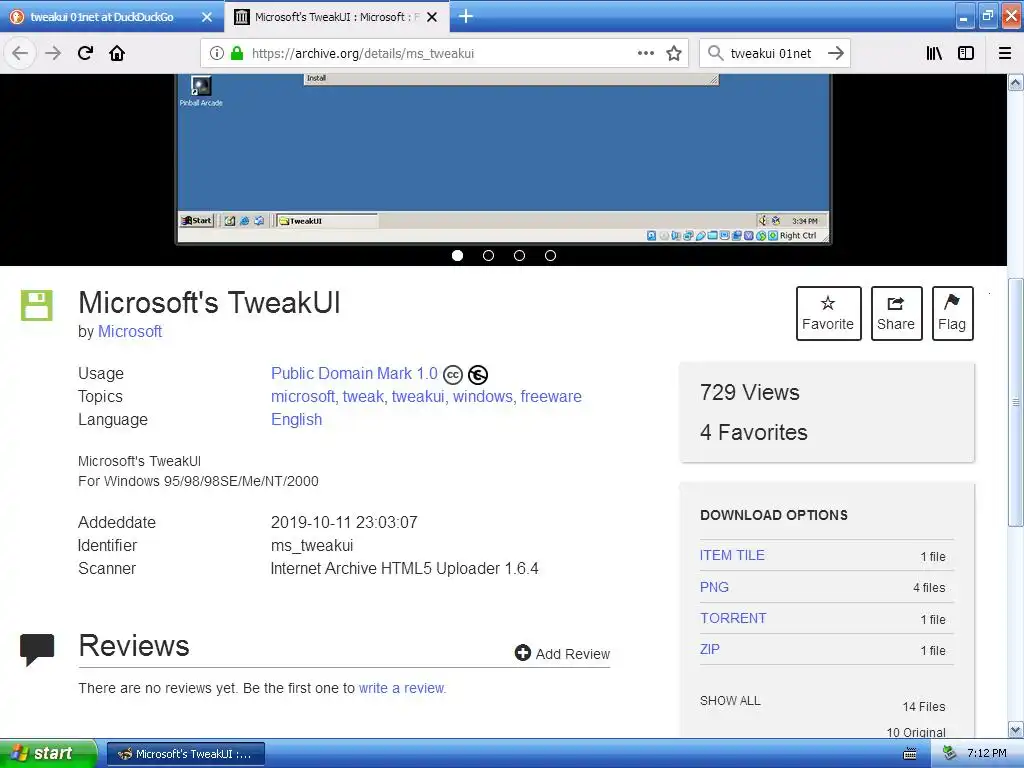Select the first carousel image dot
The width and height of the screenshot is (1024, 768).
coord(457,255)
